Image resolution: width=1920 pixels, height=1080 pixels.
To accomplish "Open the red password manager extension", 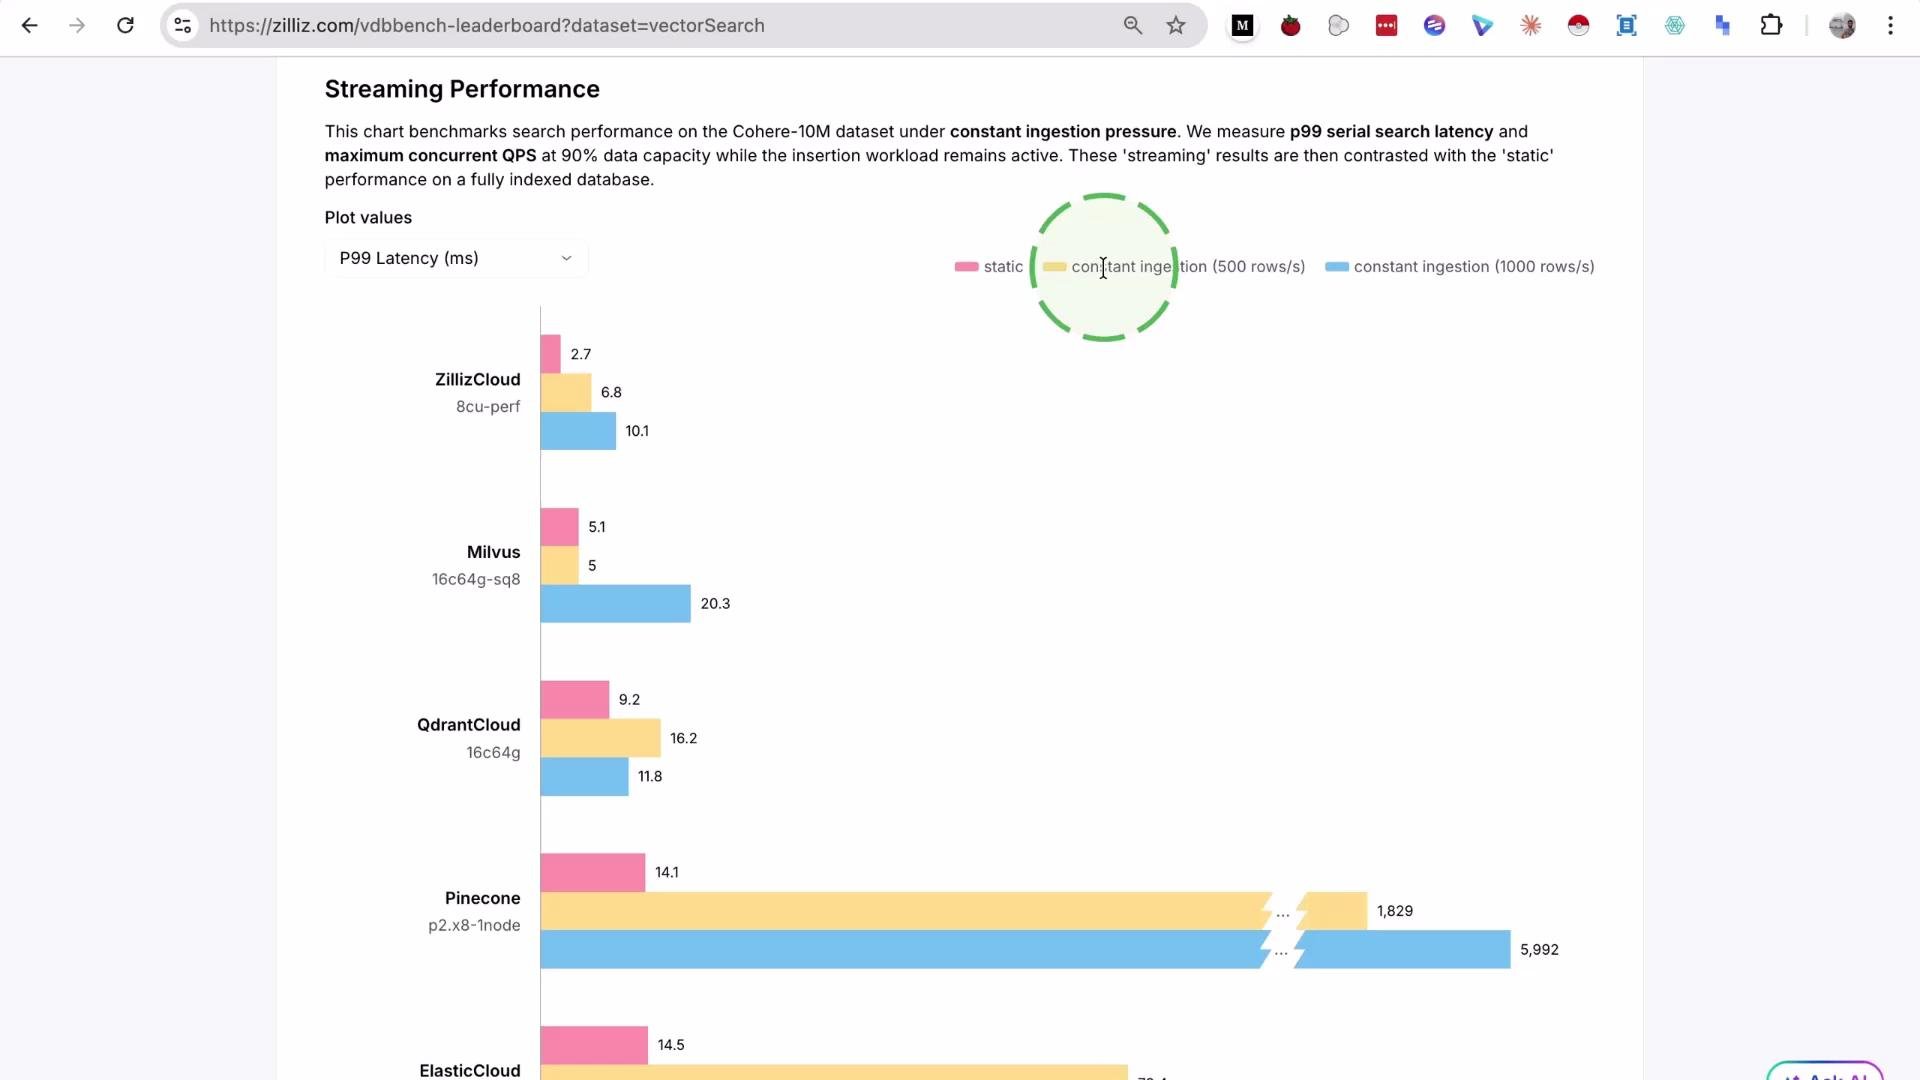I will pyautogui.click(x=1387, y=26).
